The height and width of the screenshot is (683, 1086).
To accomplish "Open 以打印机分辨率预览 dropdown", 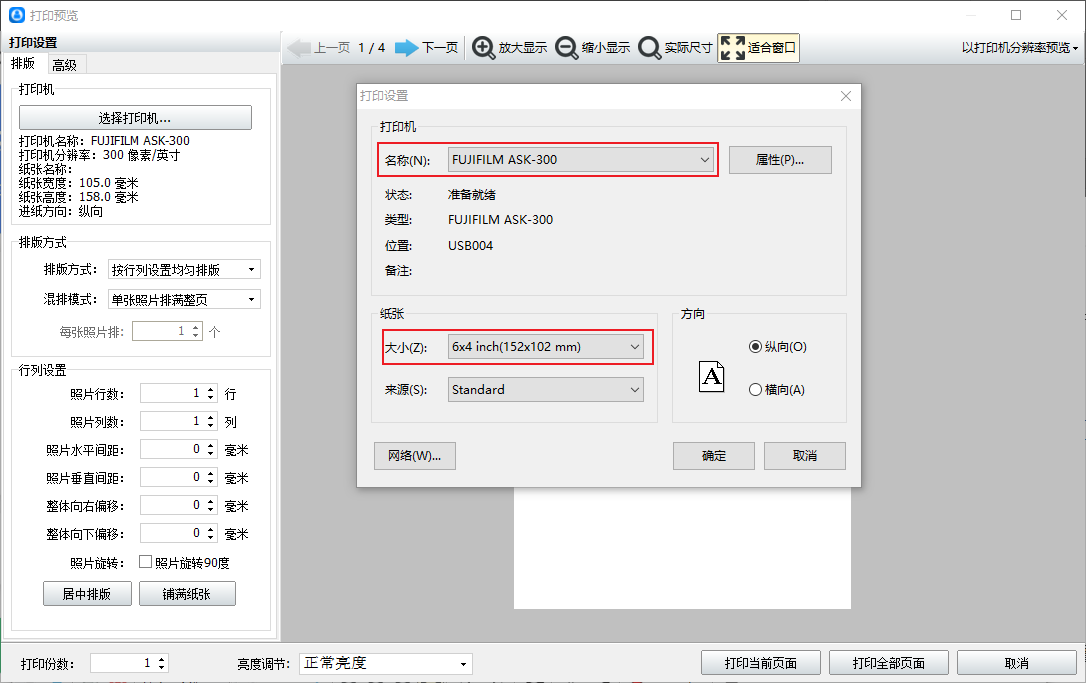I will click(x=1019, y=48).
